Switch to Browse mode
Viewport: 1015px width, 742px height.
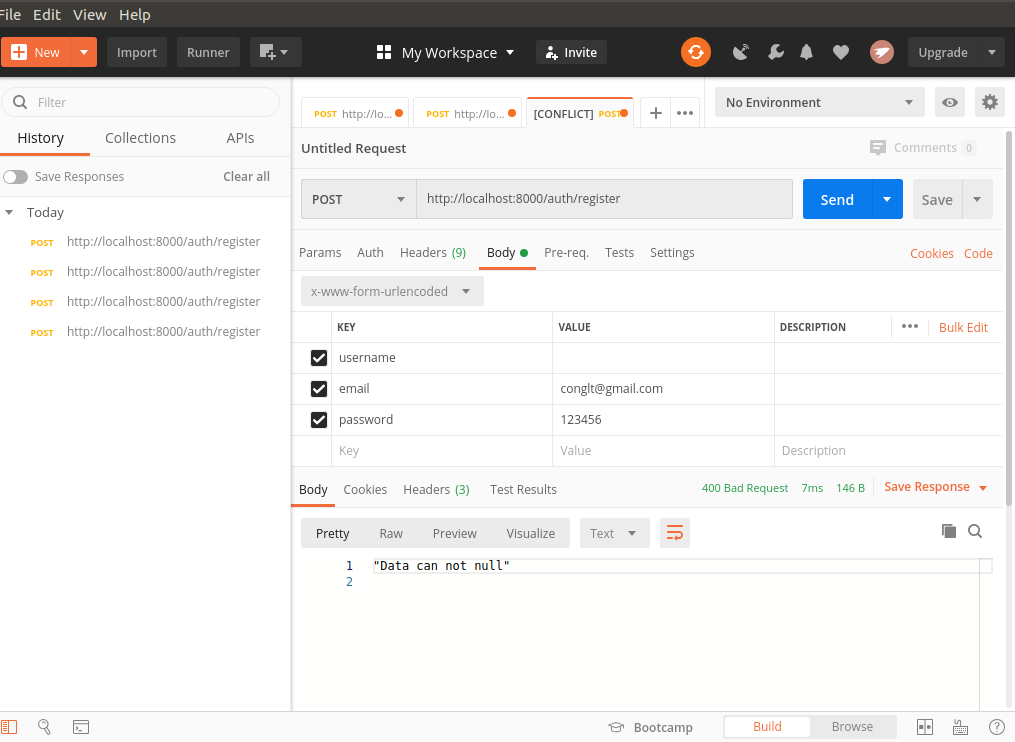click(x=852, y=726)
